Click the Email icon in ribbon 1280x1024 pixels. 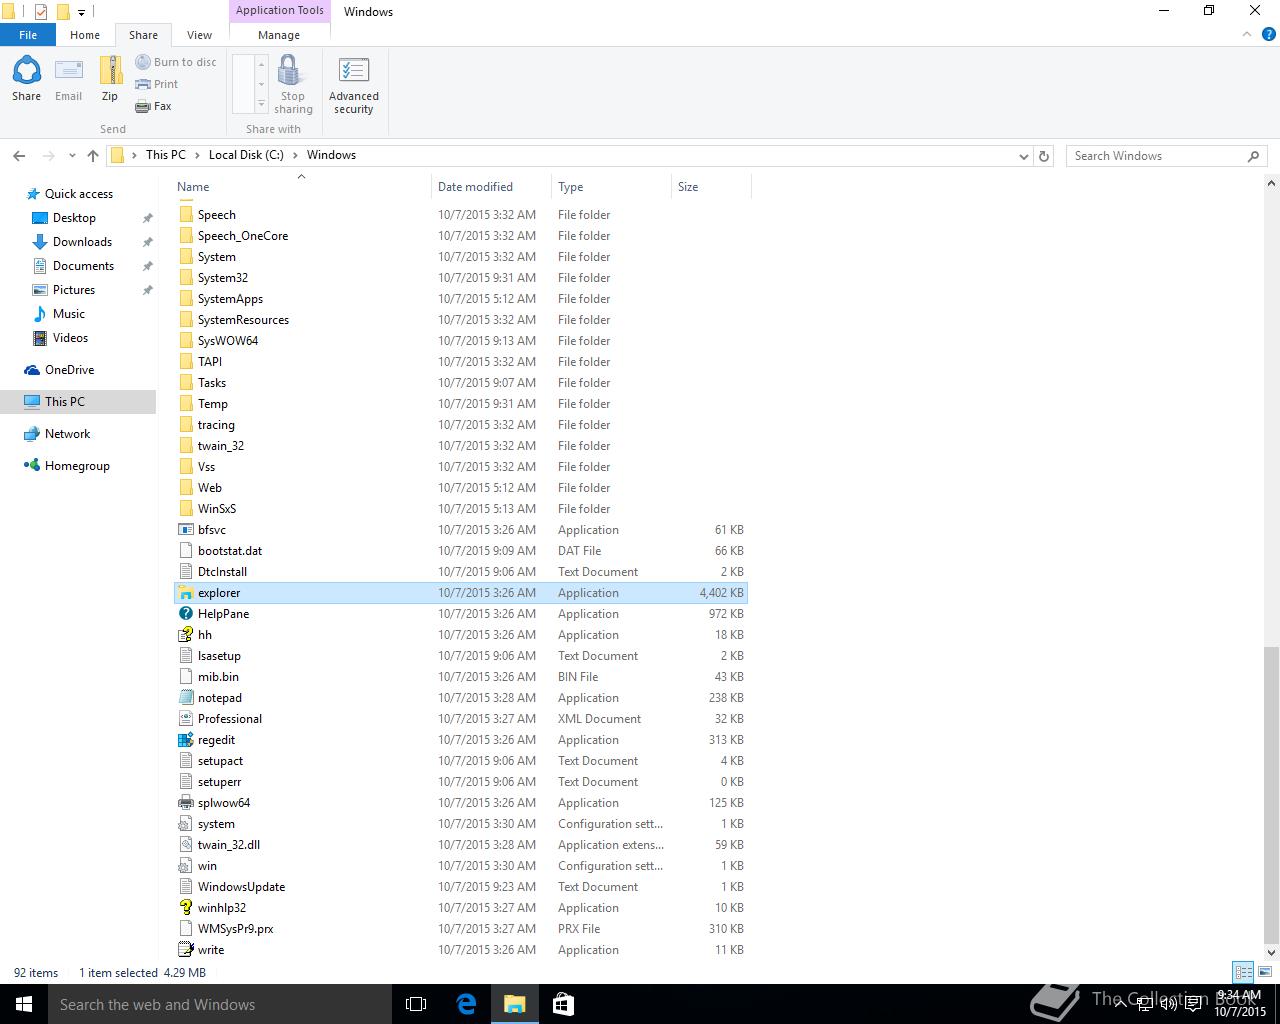click(x=68, y=79)
